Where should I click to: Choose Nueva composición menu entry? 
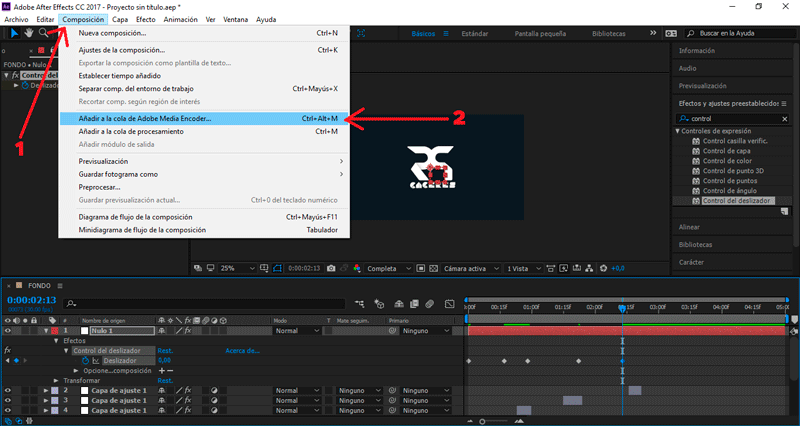[x=205, y=33]
